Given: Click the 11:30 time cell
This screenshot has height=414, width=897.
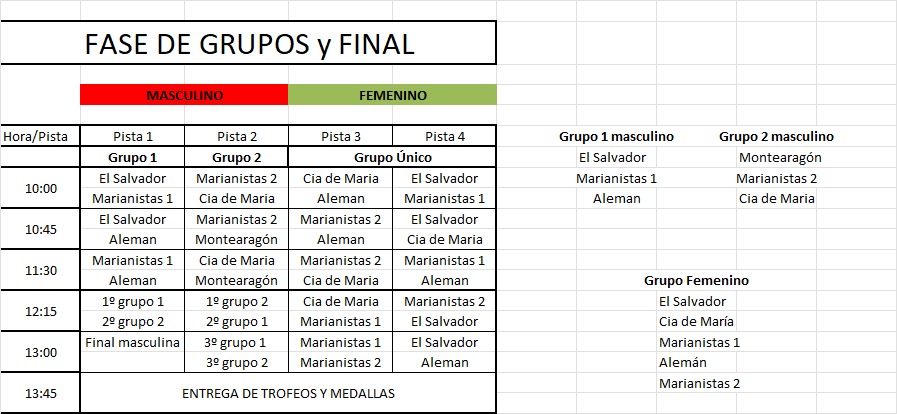Looking at the screenshot, I should click(40, 270).
